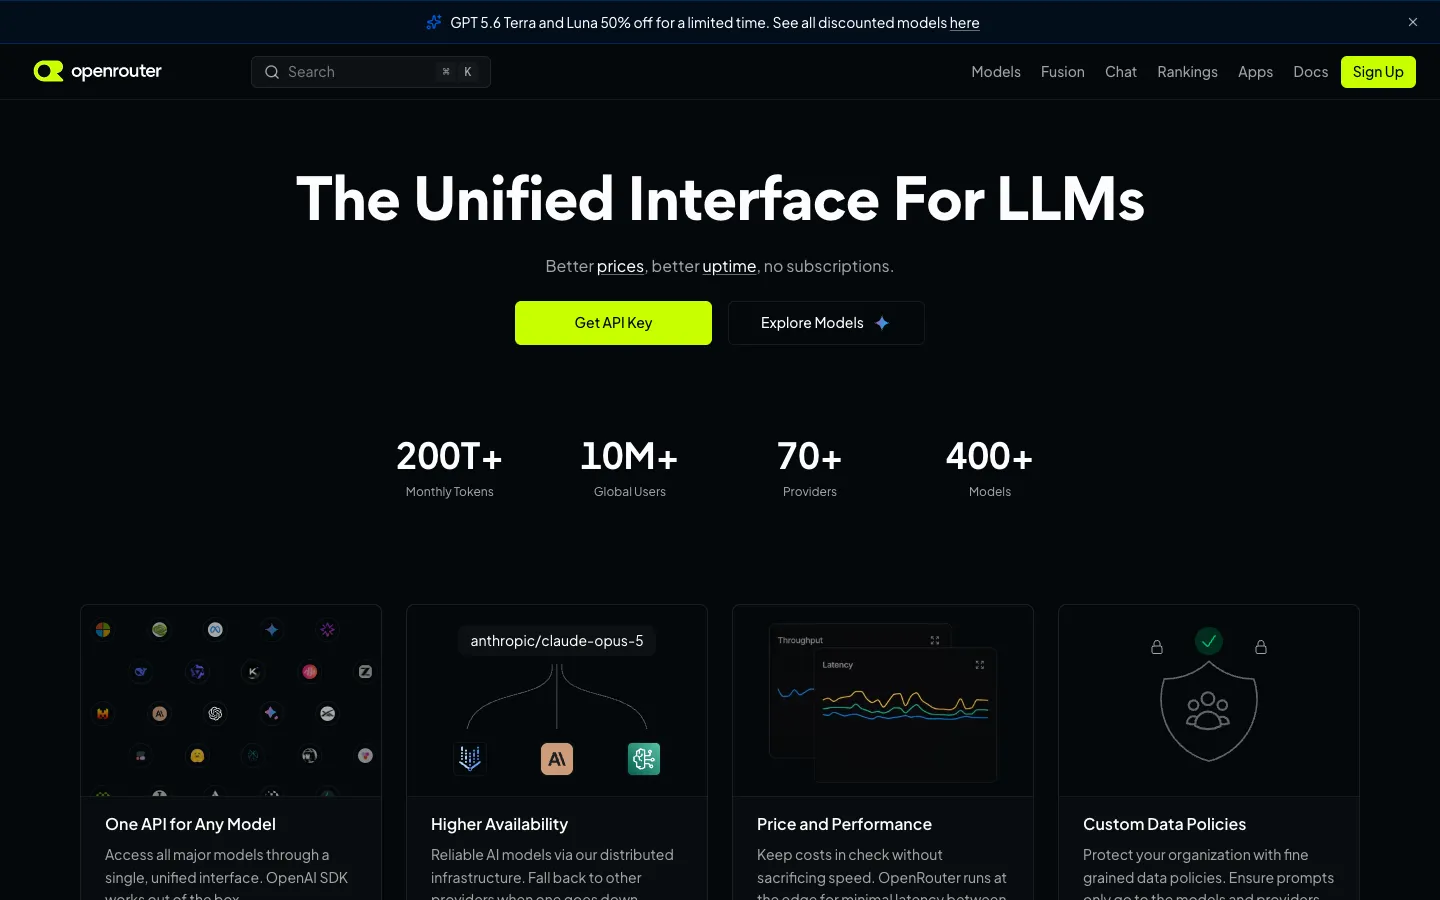The height and width of the screenshot is (900, 1440).
Task: Click the red-pink waveform provider icon
Action: (x=310, y=672)
